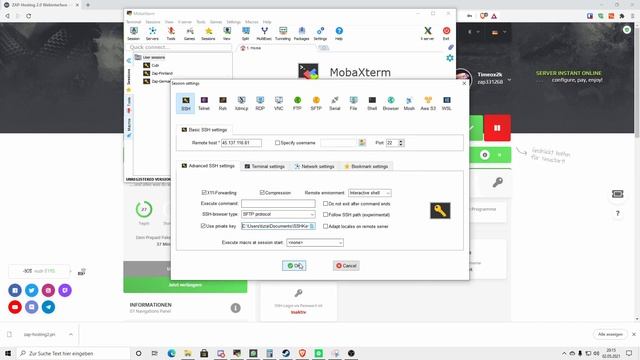The width and height of the screenshot is (640, 360).
Task: Select the SSH session type icon
Action: [x=186, y=103]
